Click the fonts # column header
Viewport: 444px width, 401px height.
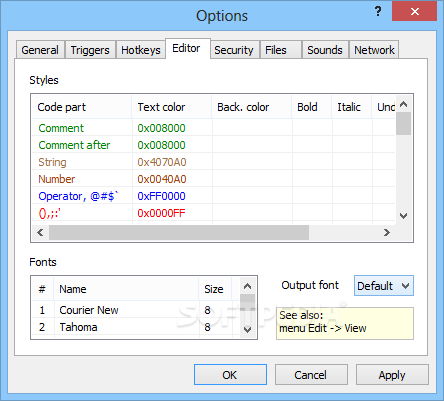[43, 289]
